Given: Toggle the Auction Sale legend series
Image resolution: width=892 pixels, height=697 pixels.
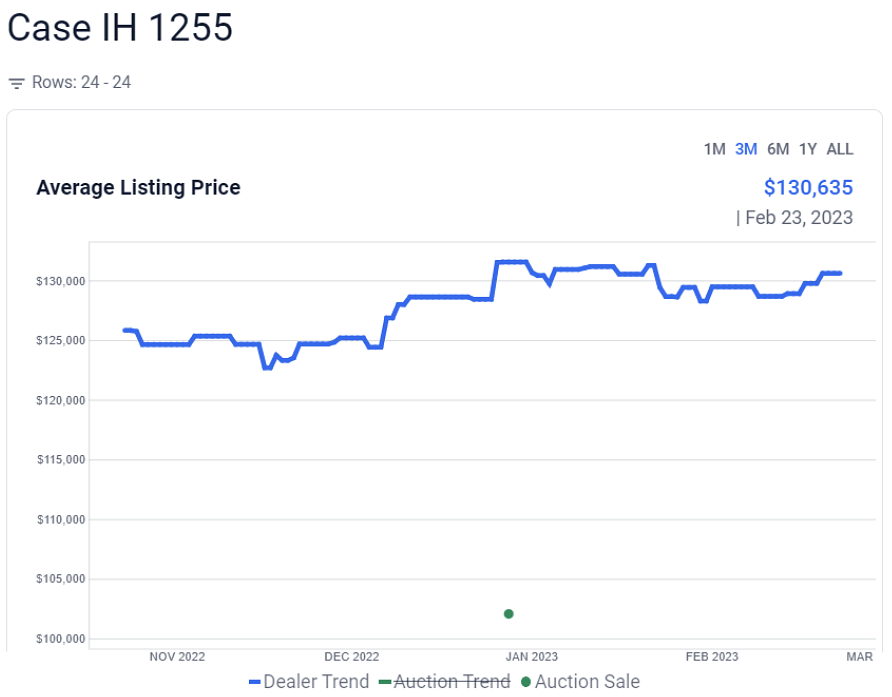Looking at the screenshot, I should pyautogui.click(x=580, y=681).
